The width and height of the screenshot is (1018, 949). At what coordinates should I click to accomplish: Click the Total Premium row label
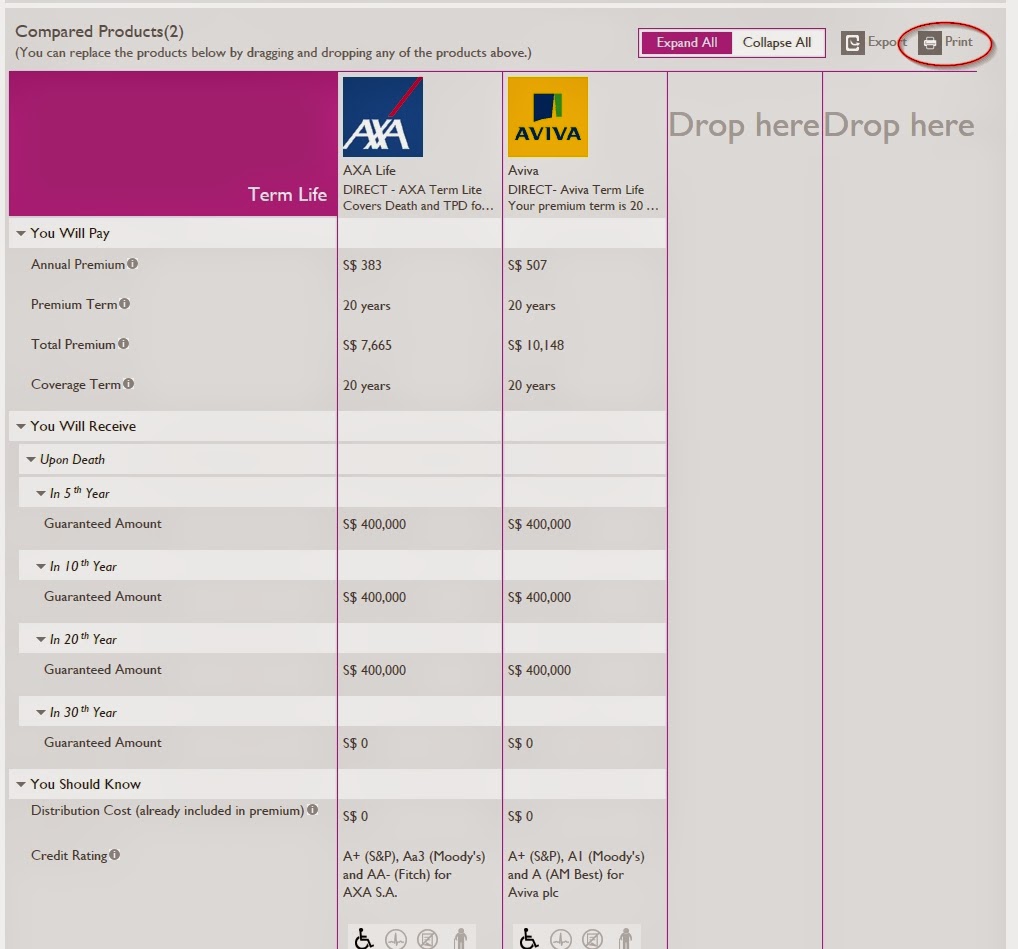(x=73, y=344)
